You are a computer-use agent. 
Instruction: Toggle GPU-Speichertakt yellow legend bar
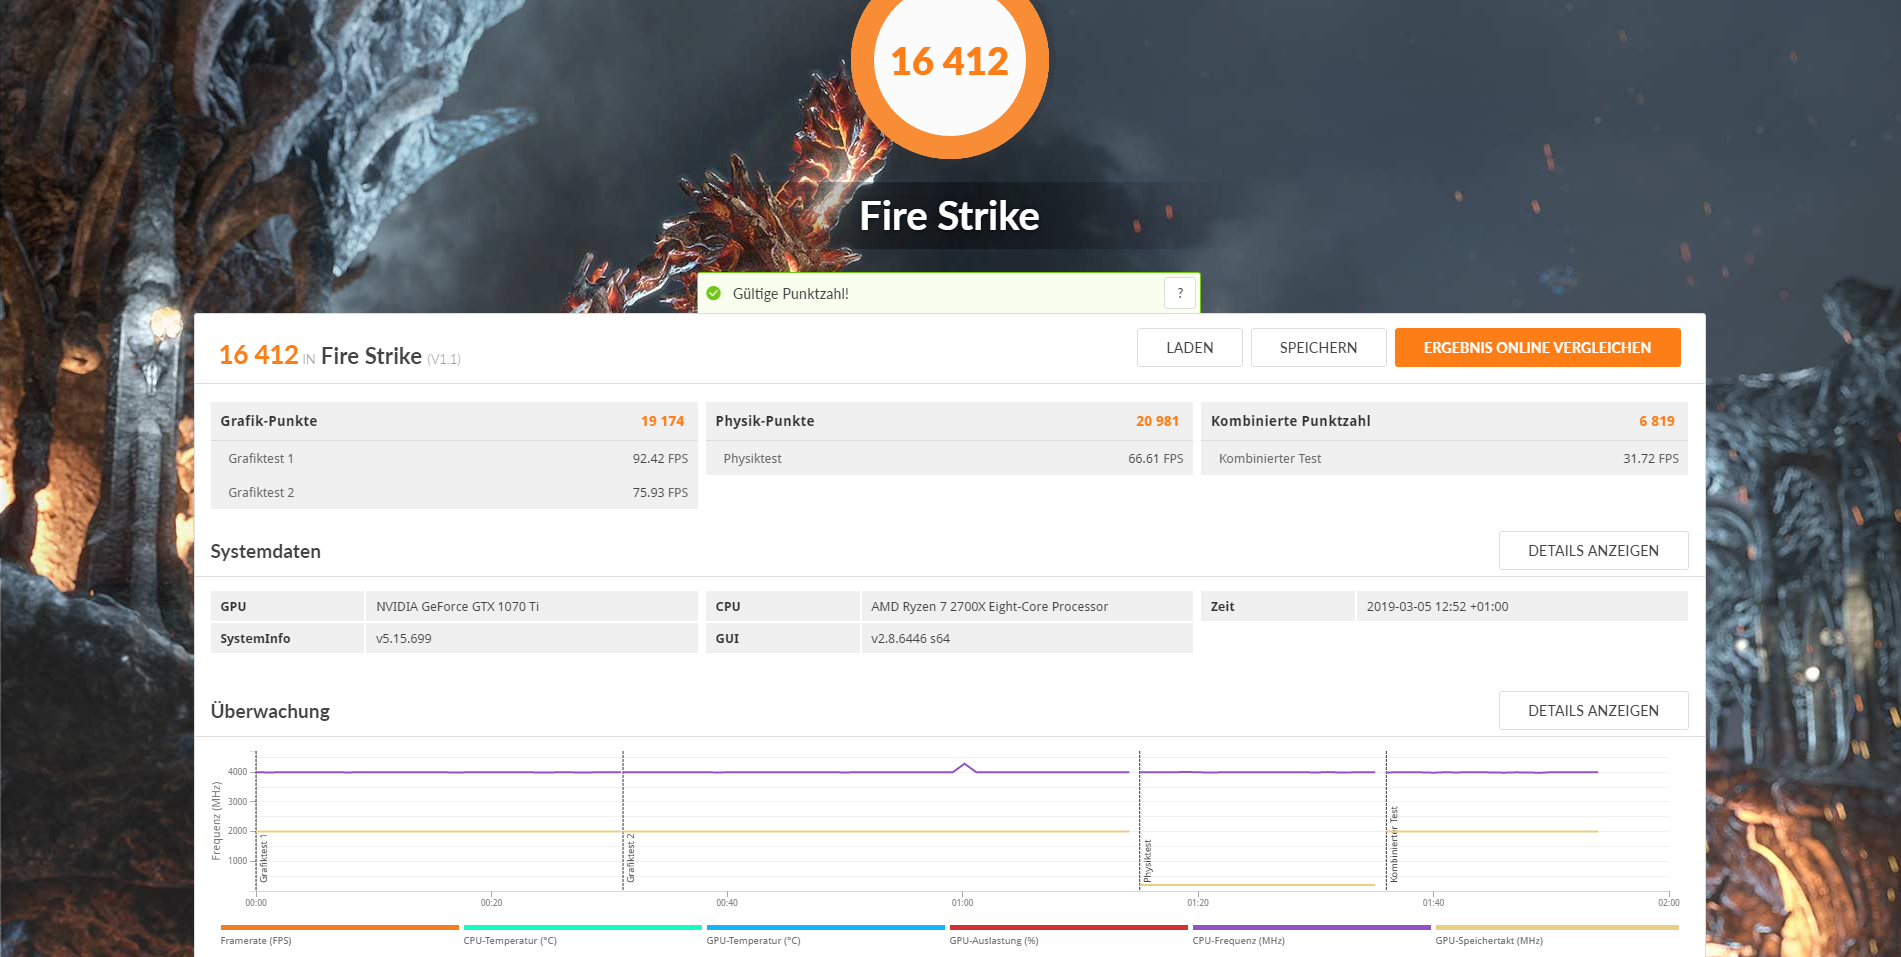1557,928
